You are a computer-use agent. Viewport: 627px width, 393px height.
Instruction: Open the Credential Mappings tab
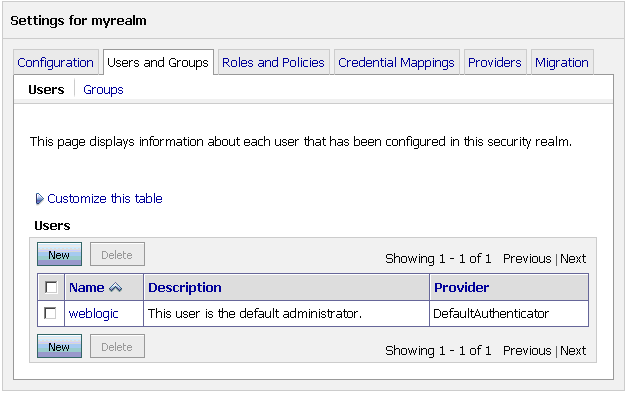(396, 62)
